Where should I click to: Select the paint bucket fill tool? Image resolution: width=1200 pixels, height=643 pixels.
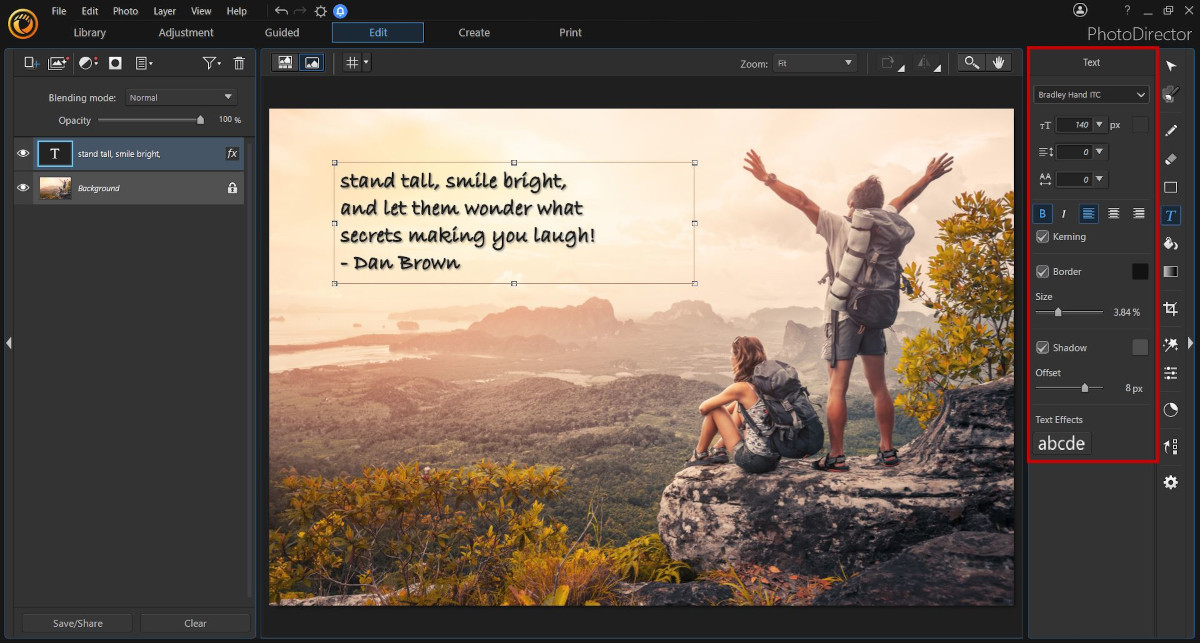(1171, 243)
